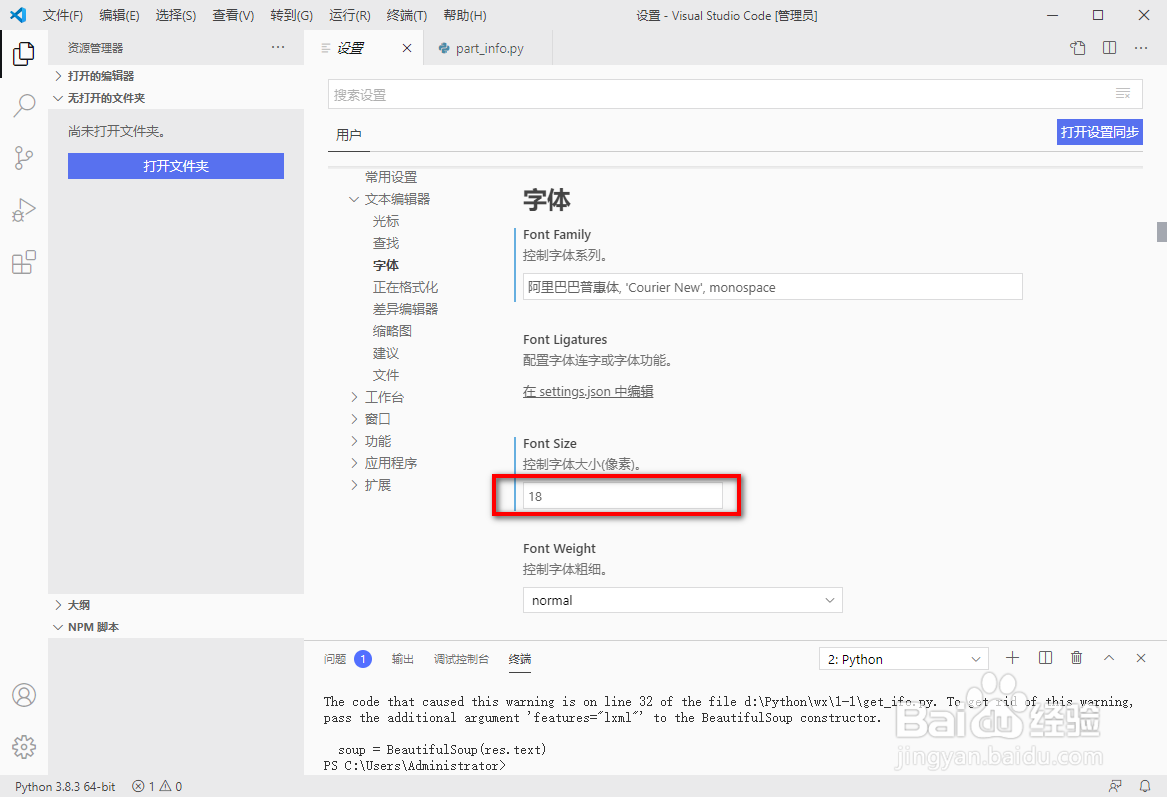Open the Run and Debug view icon
Image resolution: width=1167 pixels, height=797 pixels.
(x=24, y=210)
